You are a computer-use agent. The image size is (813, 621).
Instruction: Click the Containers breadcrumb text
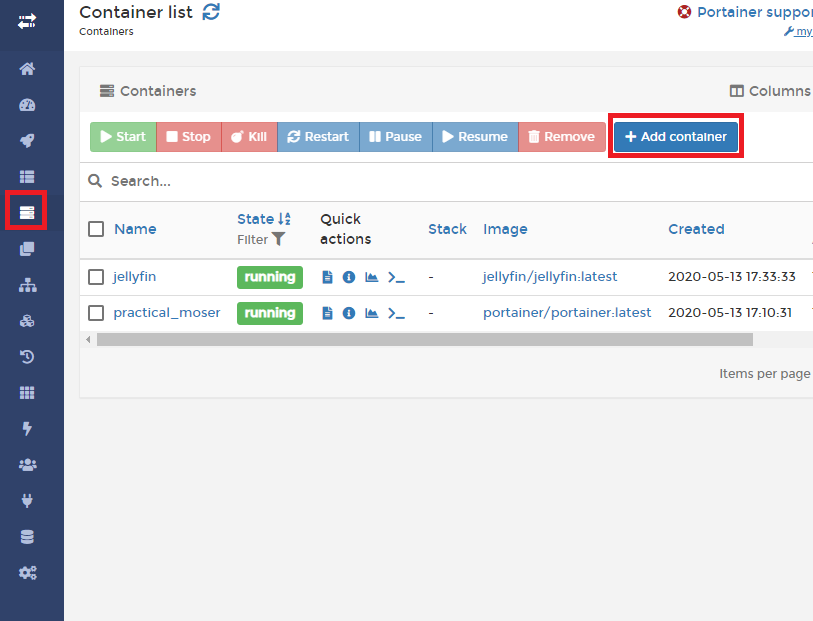pos(106,32)
